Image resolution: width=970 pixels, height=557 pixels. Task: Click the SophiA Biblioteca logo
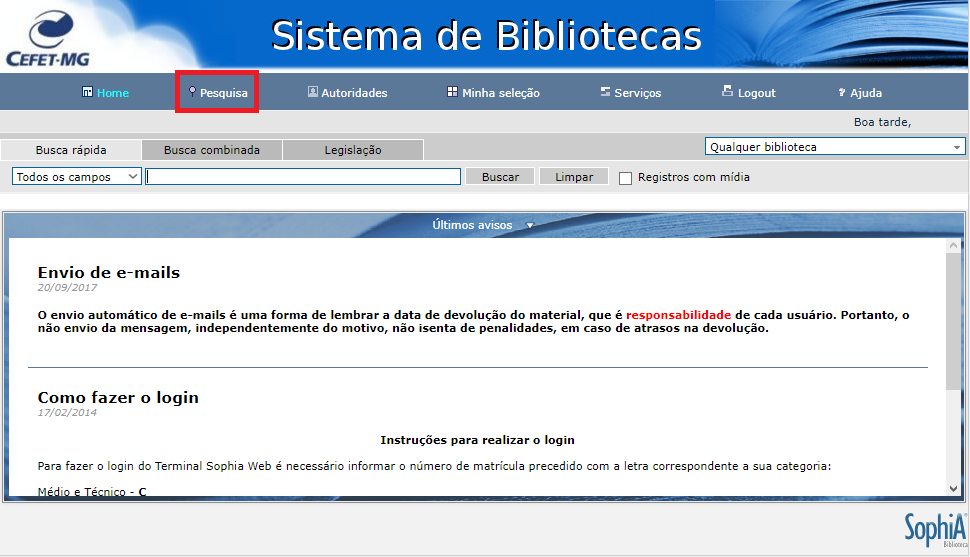[x=935, y=530]
